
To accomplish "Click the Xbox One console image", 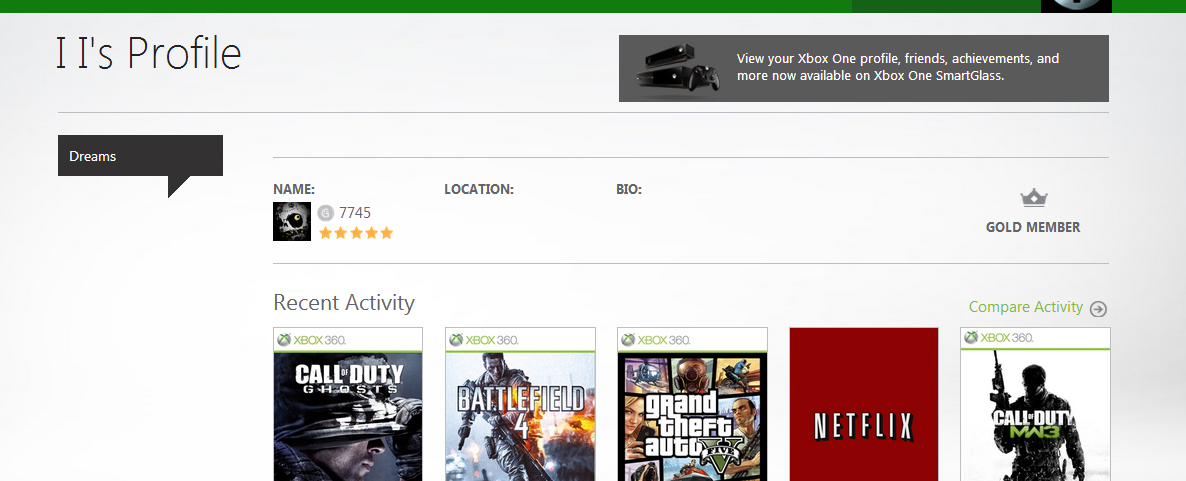I will [x=677, y=68].
